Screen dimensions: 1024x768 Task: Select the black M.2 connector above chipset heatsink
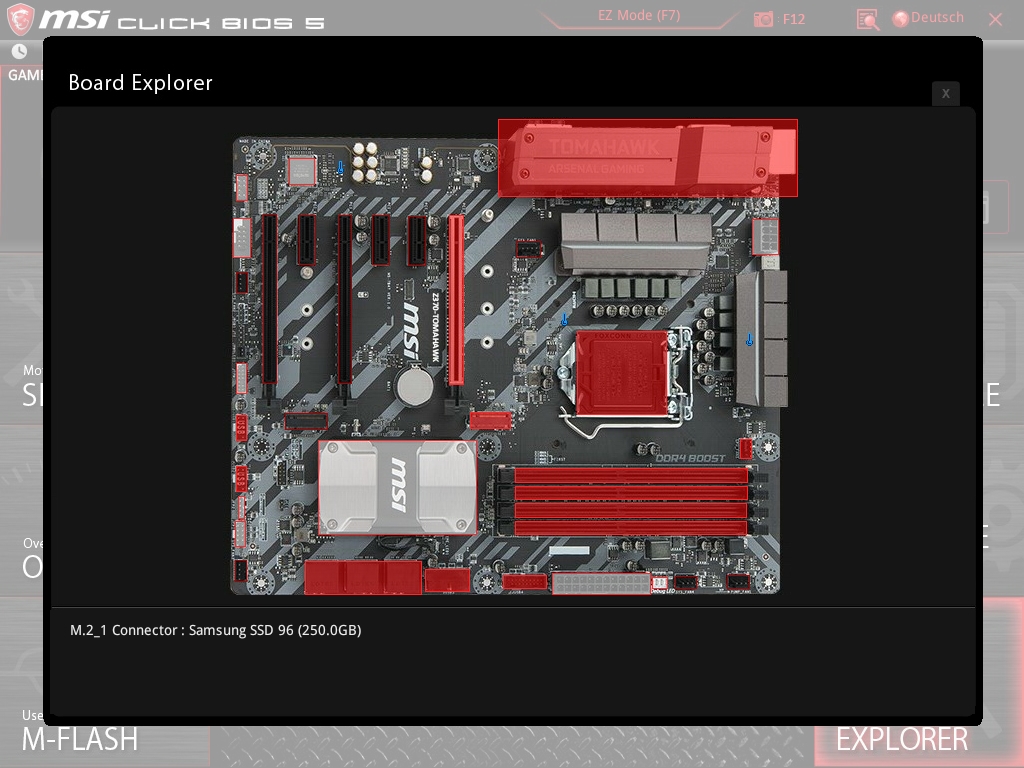point(306,421)
